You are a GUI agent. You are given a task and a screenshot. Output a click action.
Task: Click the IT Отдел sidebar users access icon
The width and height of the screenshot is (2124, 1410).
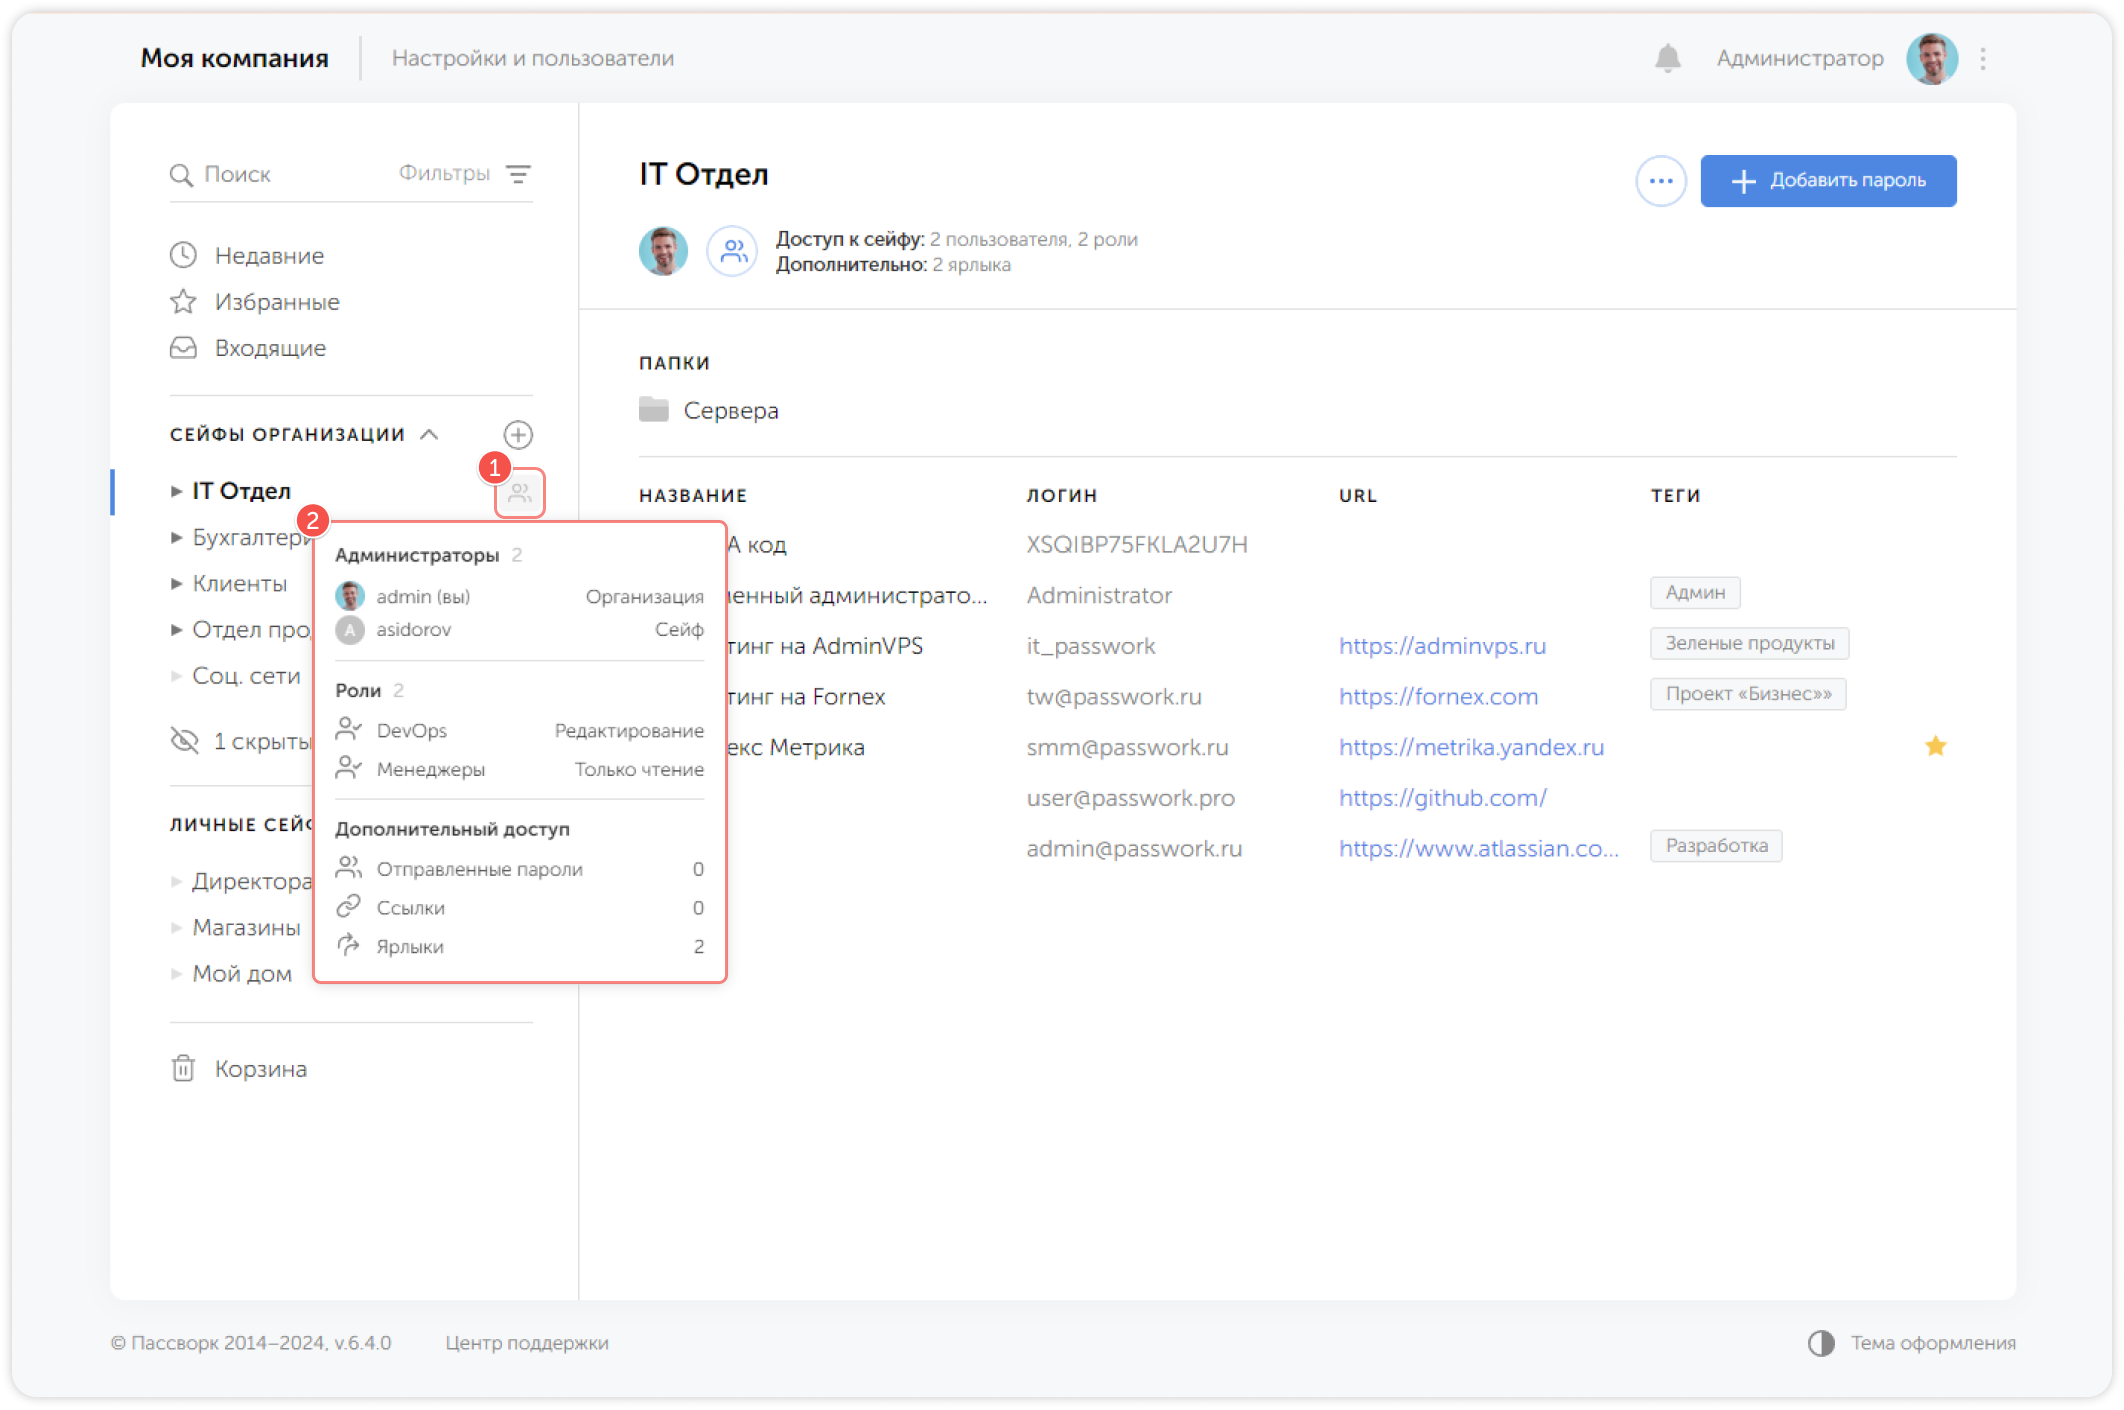pos(519,492)
